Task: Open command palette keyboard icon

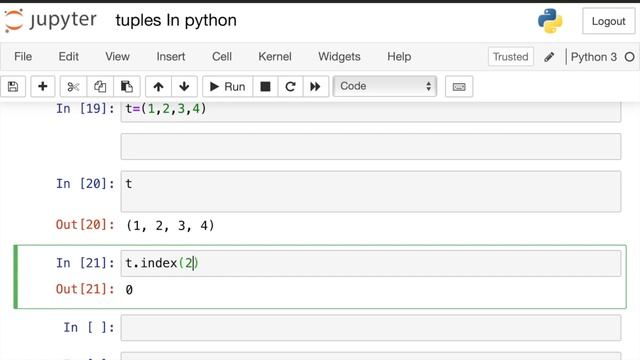Action: (x=459, y=87)
